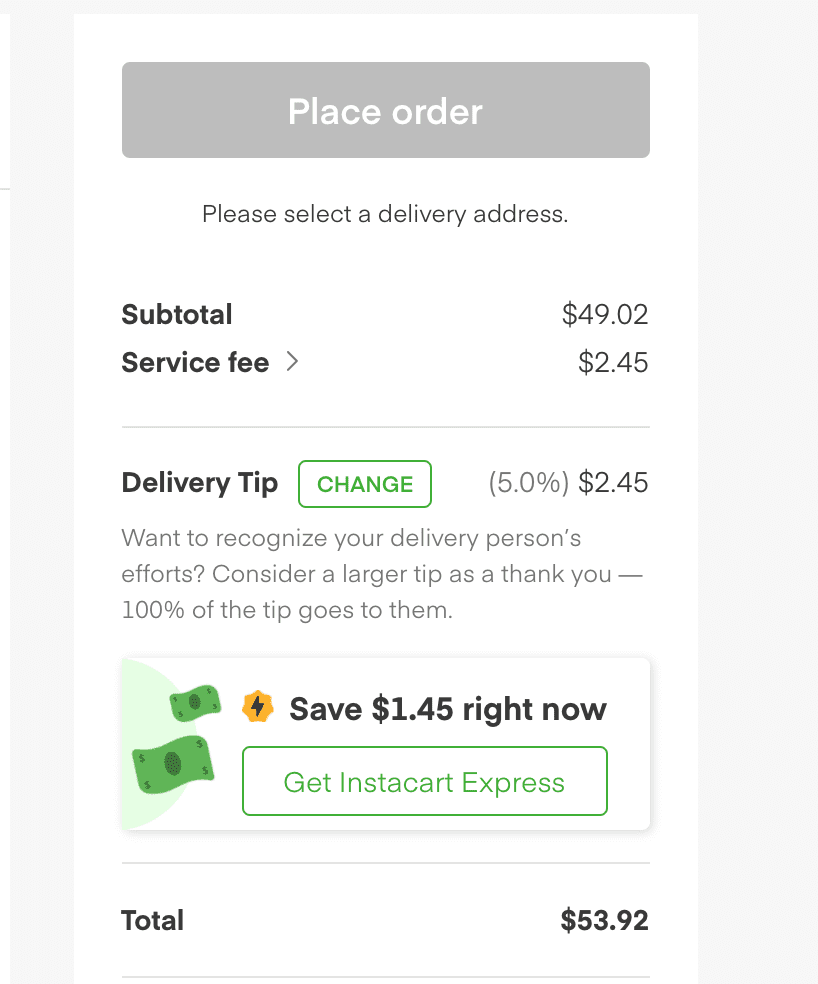Click the $49.02 subtotal amount
Viewport: 818px width, 984px height.
pyautogui.click(x=605, y=314)
